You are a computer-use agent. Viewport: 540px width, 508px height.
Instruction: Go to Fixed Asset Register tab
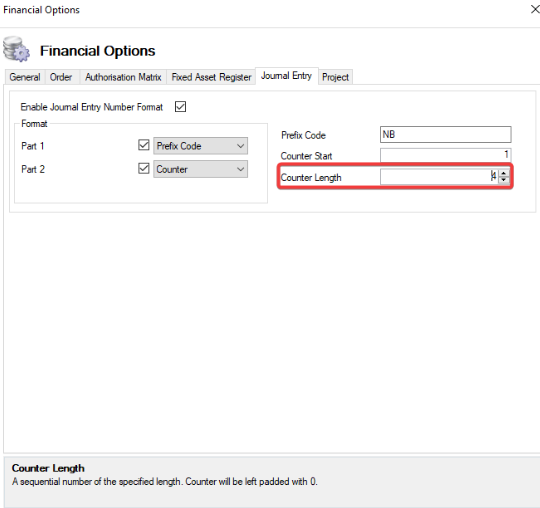click(211, 77)
